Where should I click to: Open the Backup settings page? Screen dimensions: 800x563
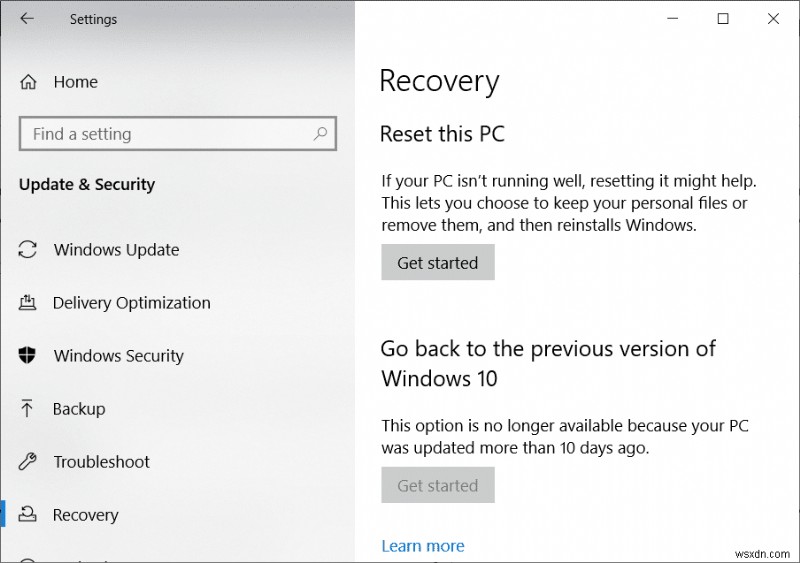point(79,409)
